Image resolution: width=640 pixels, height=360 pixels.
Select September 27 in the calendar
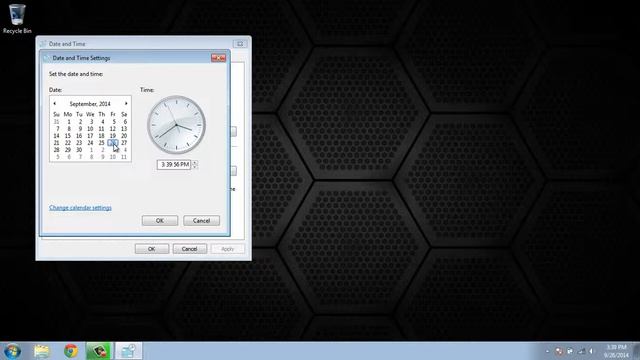(x=124, y=143)
